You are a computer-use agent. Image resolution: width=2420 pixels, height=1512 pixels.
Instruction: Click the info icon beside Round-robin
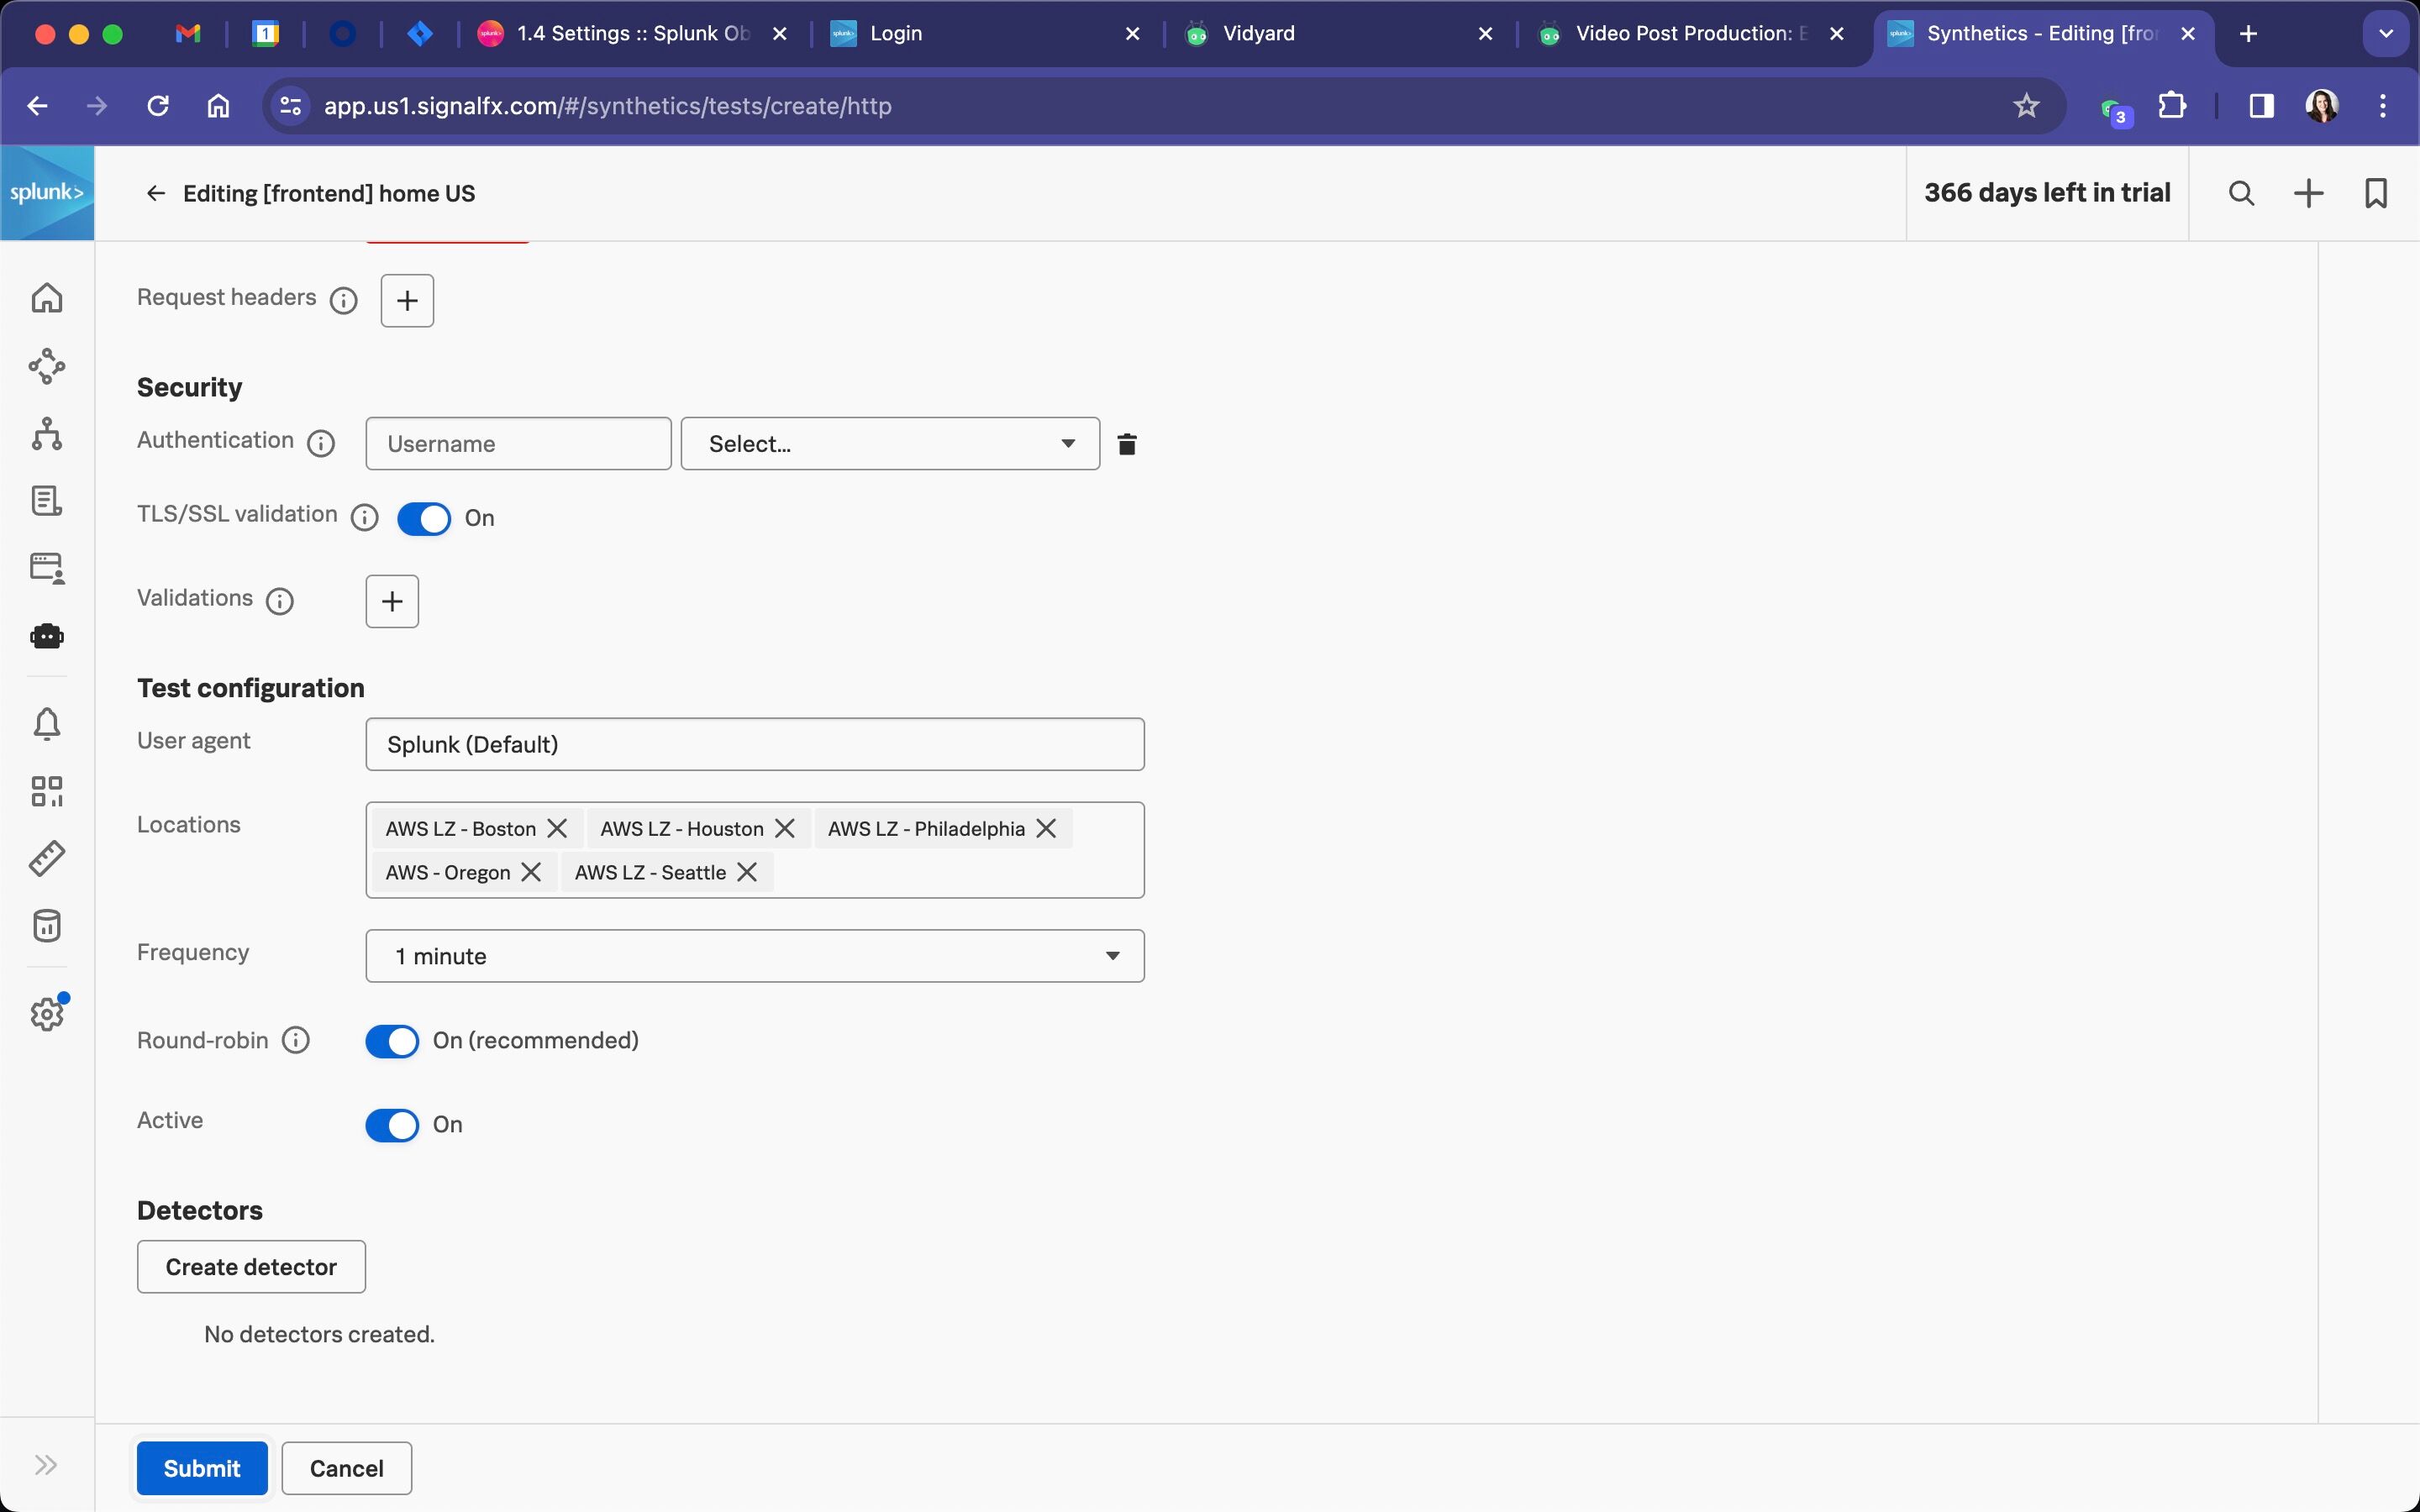[x=296, y=1041]
